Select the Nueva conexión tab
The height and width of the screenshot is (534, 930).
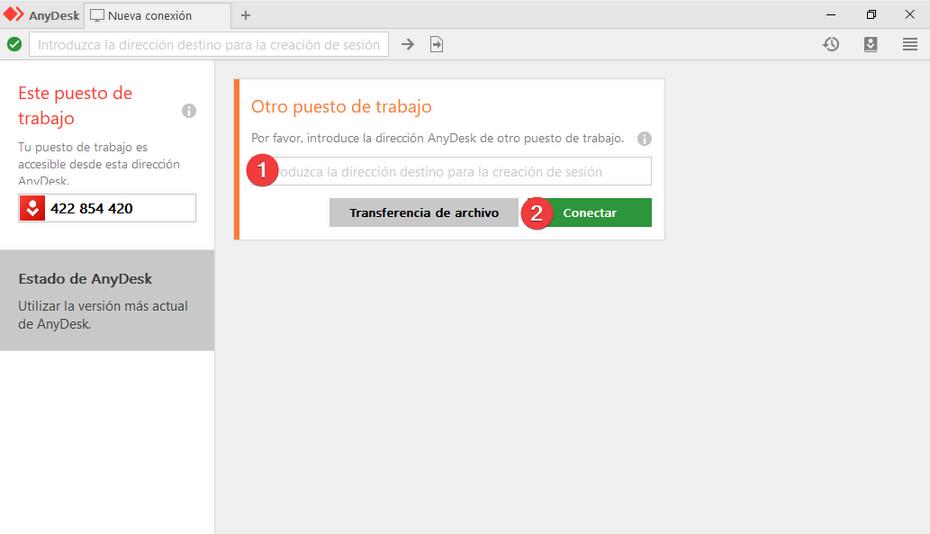[157, 15]
